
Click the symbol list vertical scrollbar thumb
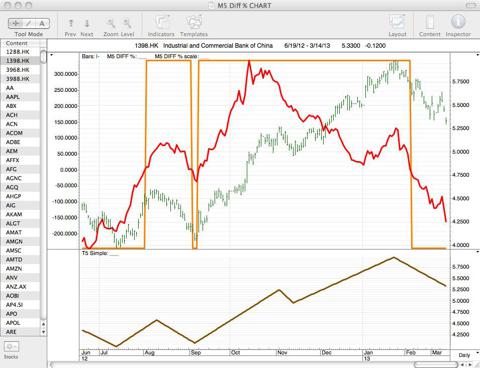click(43, 57)
